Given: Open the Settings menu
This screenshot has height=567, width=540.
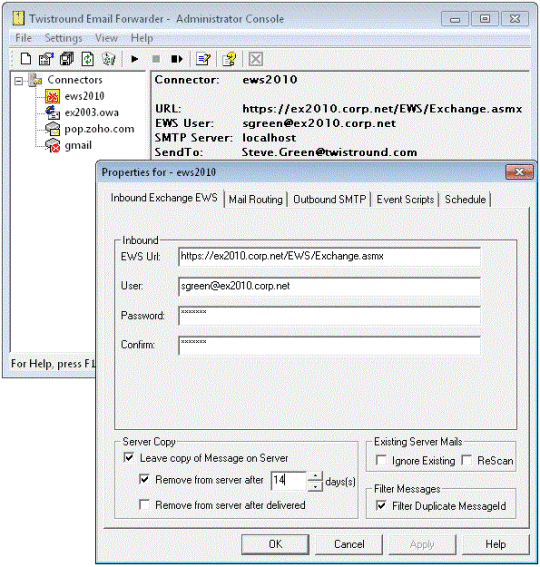Looking at the screenshot, I should pos(64,38).
